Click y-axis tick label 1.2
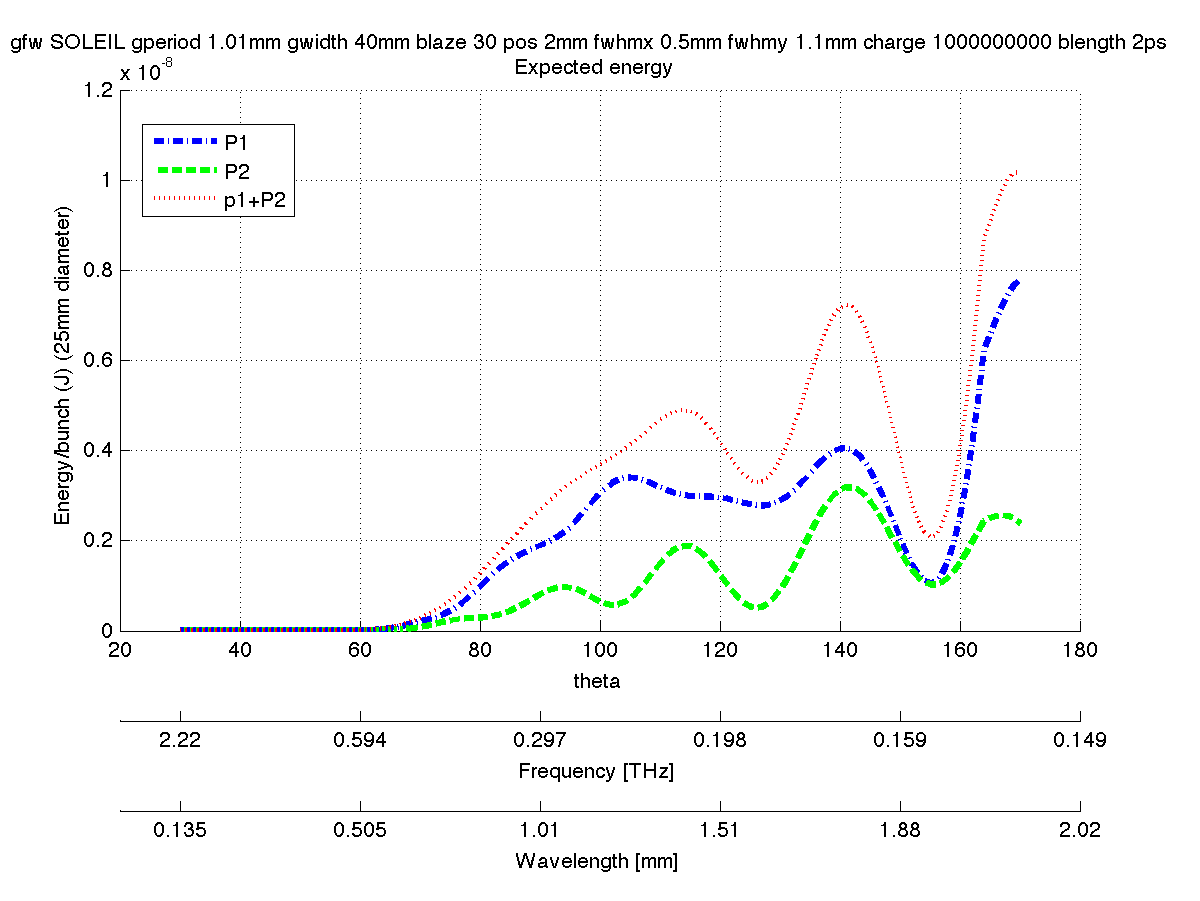The width and height of the screenshot is (1200, 901). (98, 90)
